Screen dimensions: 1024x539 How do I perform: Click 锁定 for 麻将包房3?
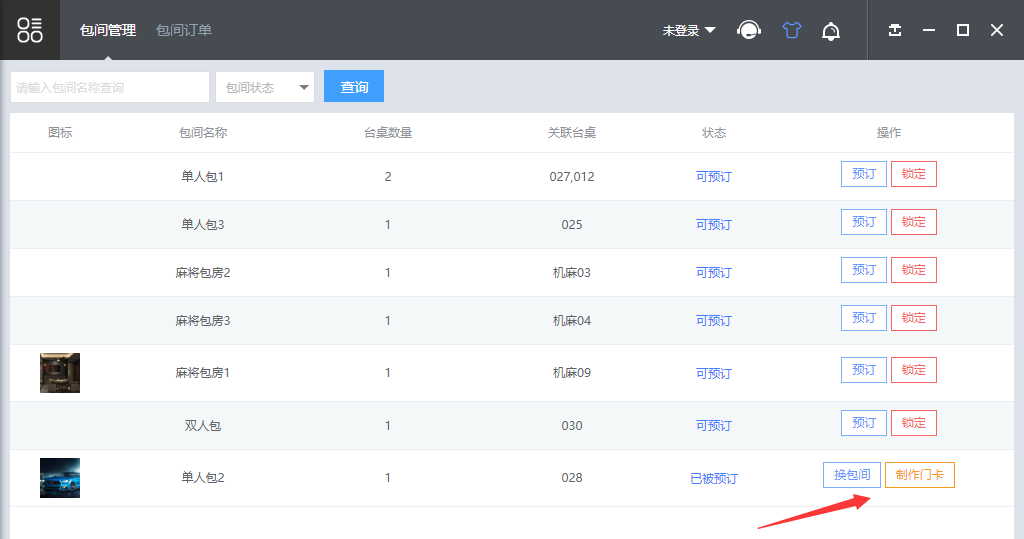(914, 318)
